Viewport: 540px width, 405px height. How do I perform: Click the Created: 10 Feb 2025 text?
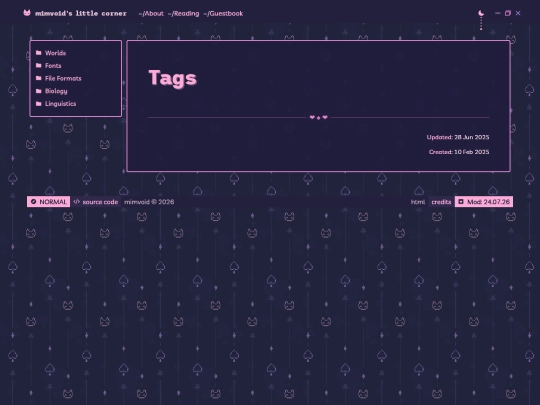(459, 152)
